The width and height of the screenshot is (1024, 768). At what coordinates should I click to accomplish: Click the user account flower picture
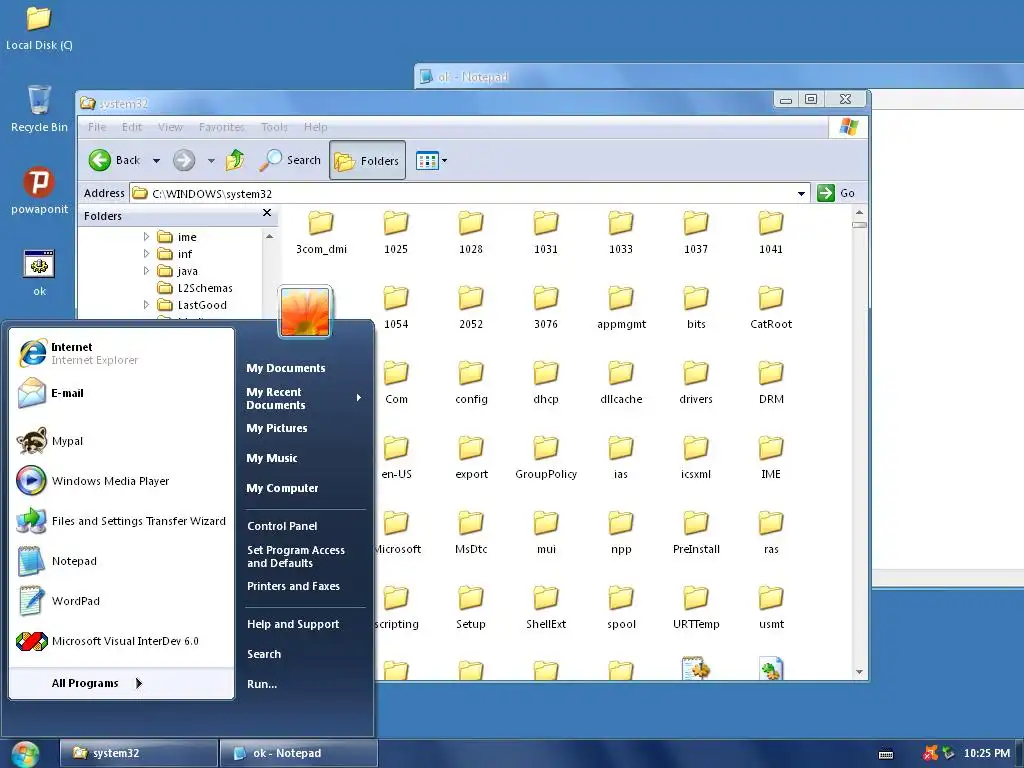tap(305, 312)
